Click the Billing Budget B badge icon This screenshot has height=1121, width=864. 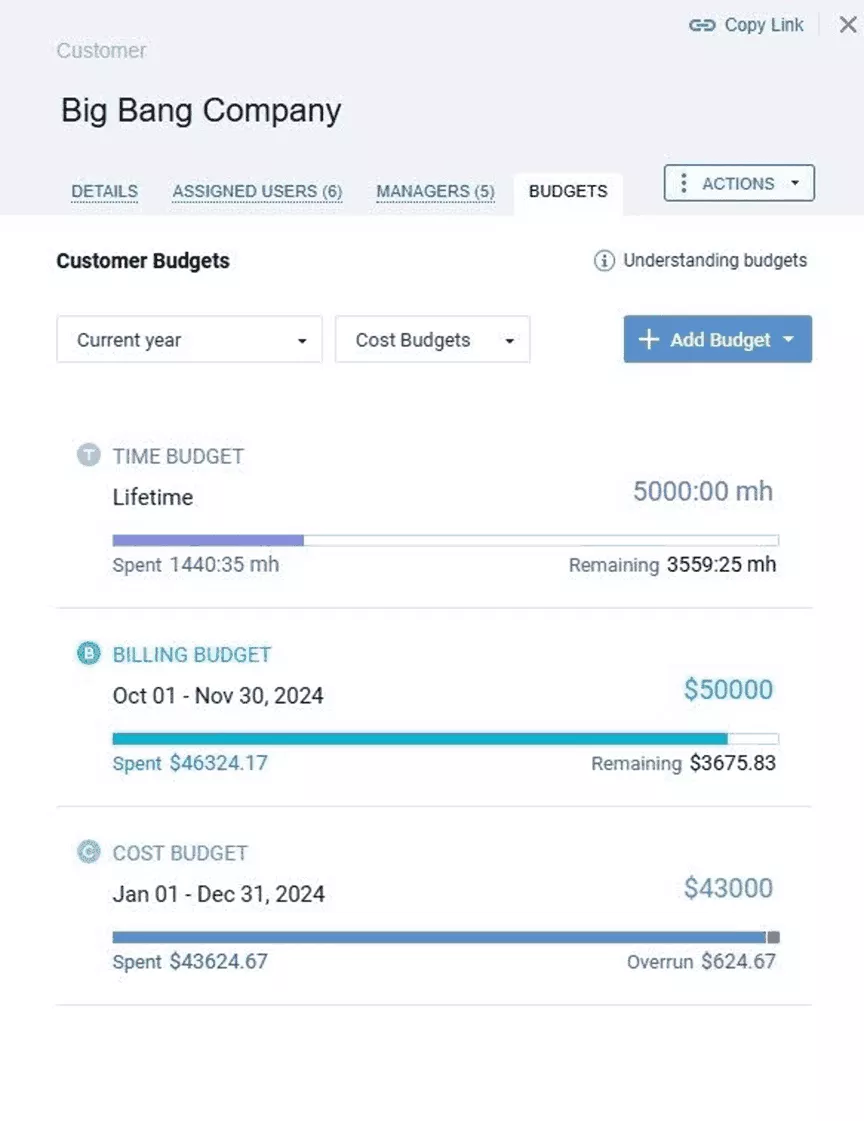pyautogui.click(x=88, y=653)
